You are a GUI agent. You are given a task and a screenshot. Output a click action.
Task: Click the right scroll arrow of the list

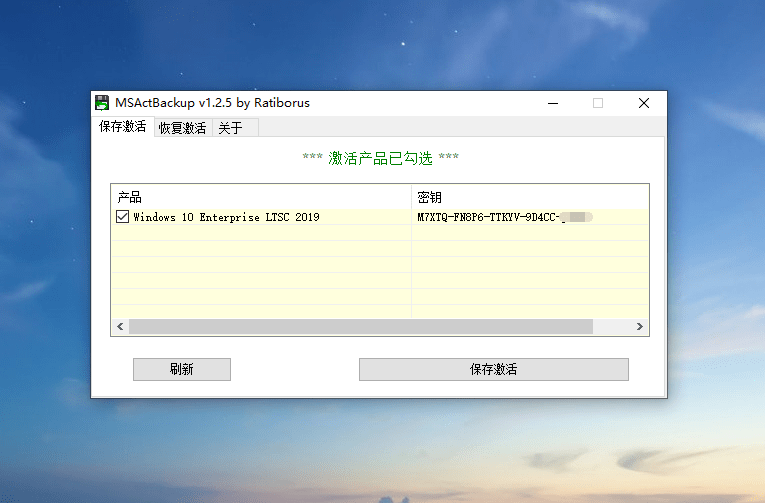coord(640,326)
